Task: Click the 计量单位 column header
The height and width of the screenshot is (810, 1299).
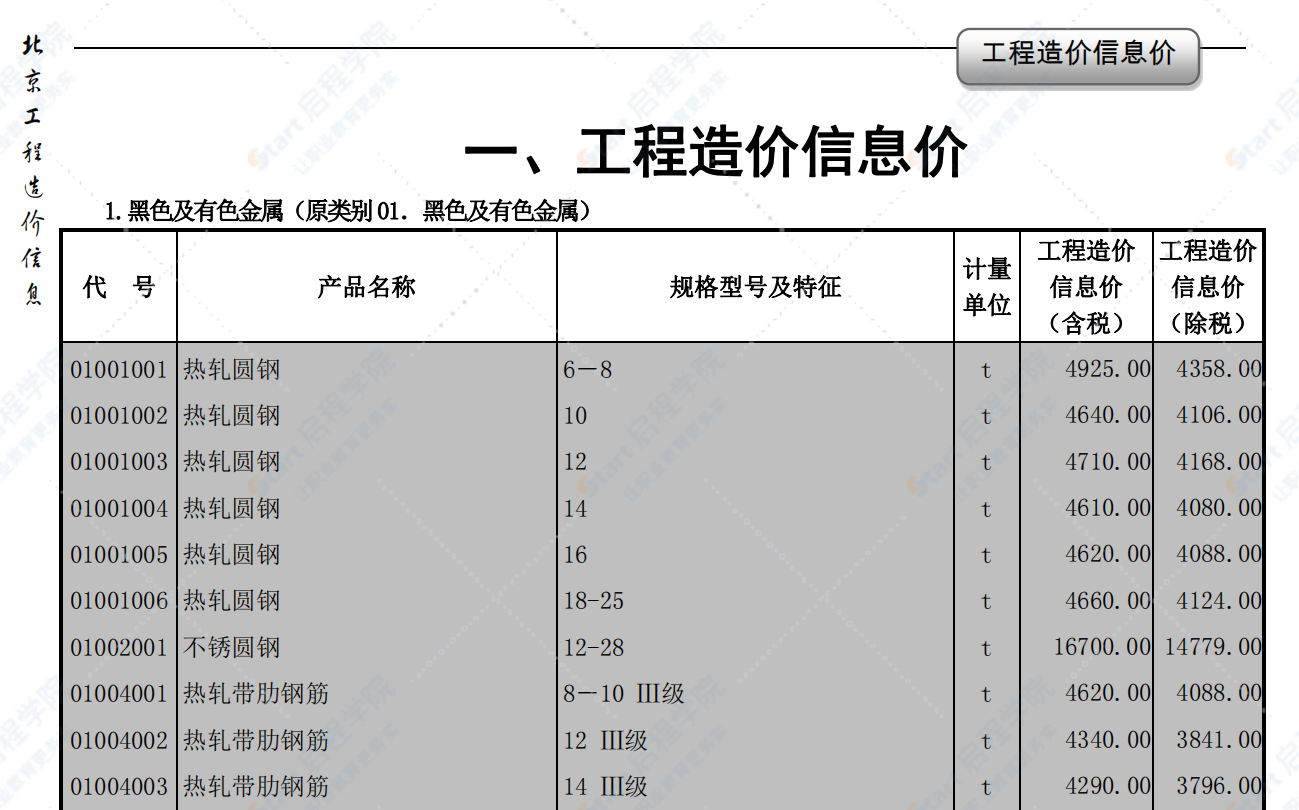Action: [987, 287]
